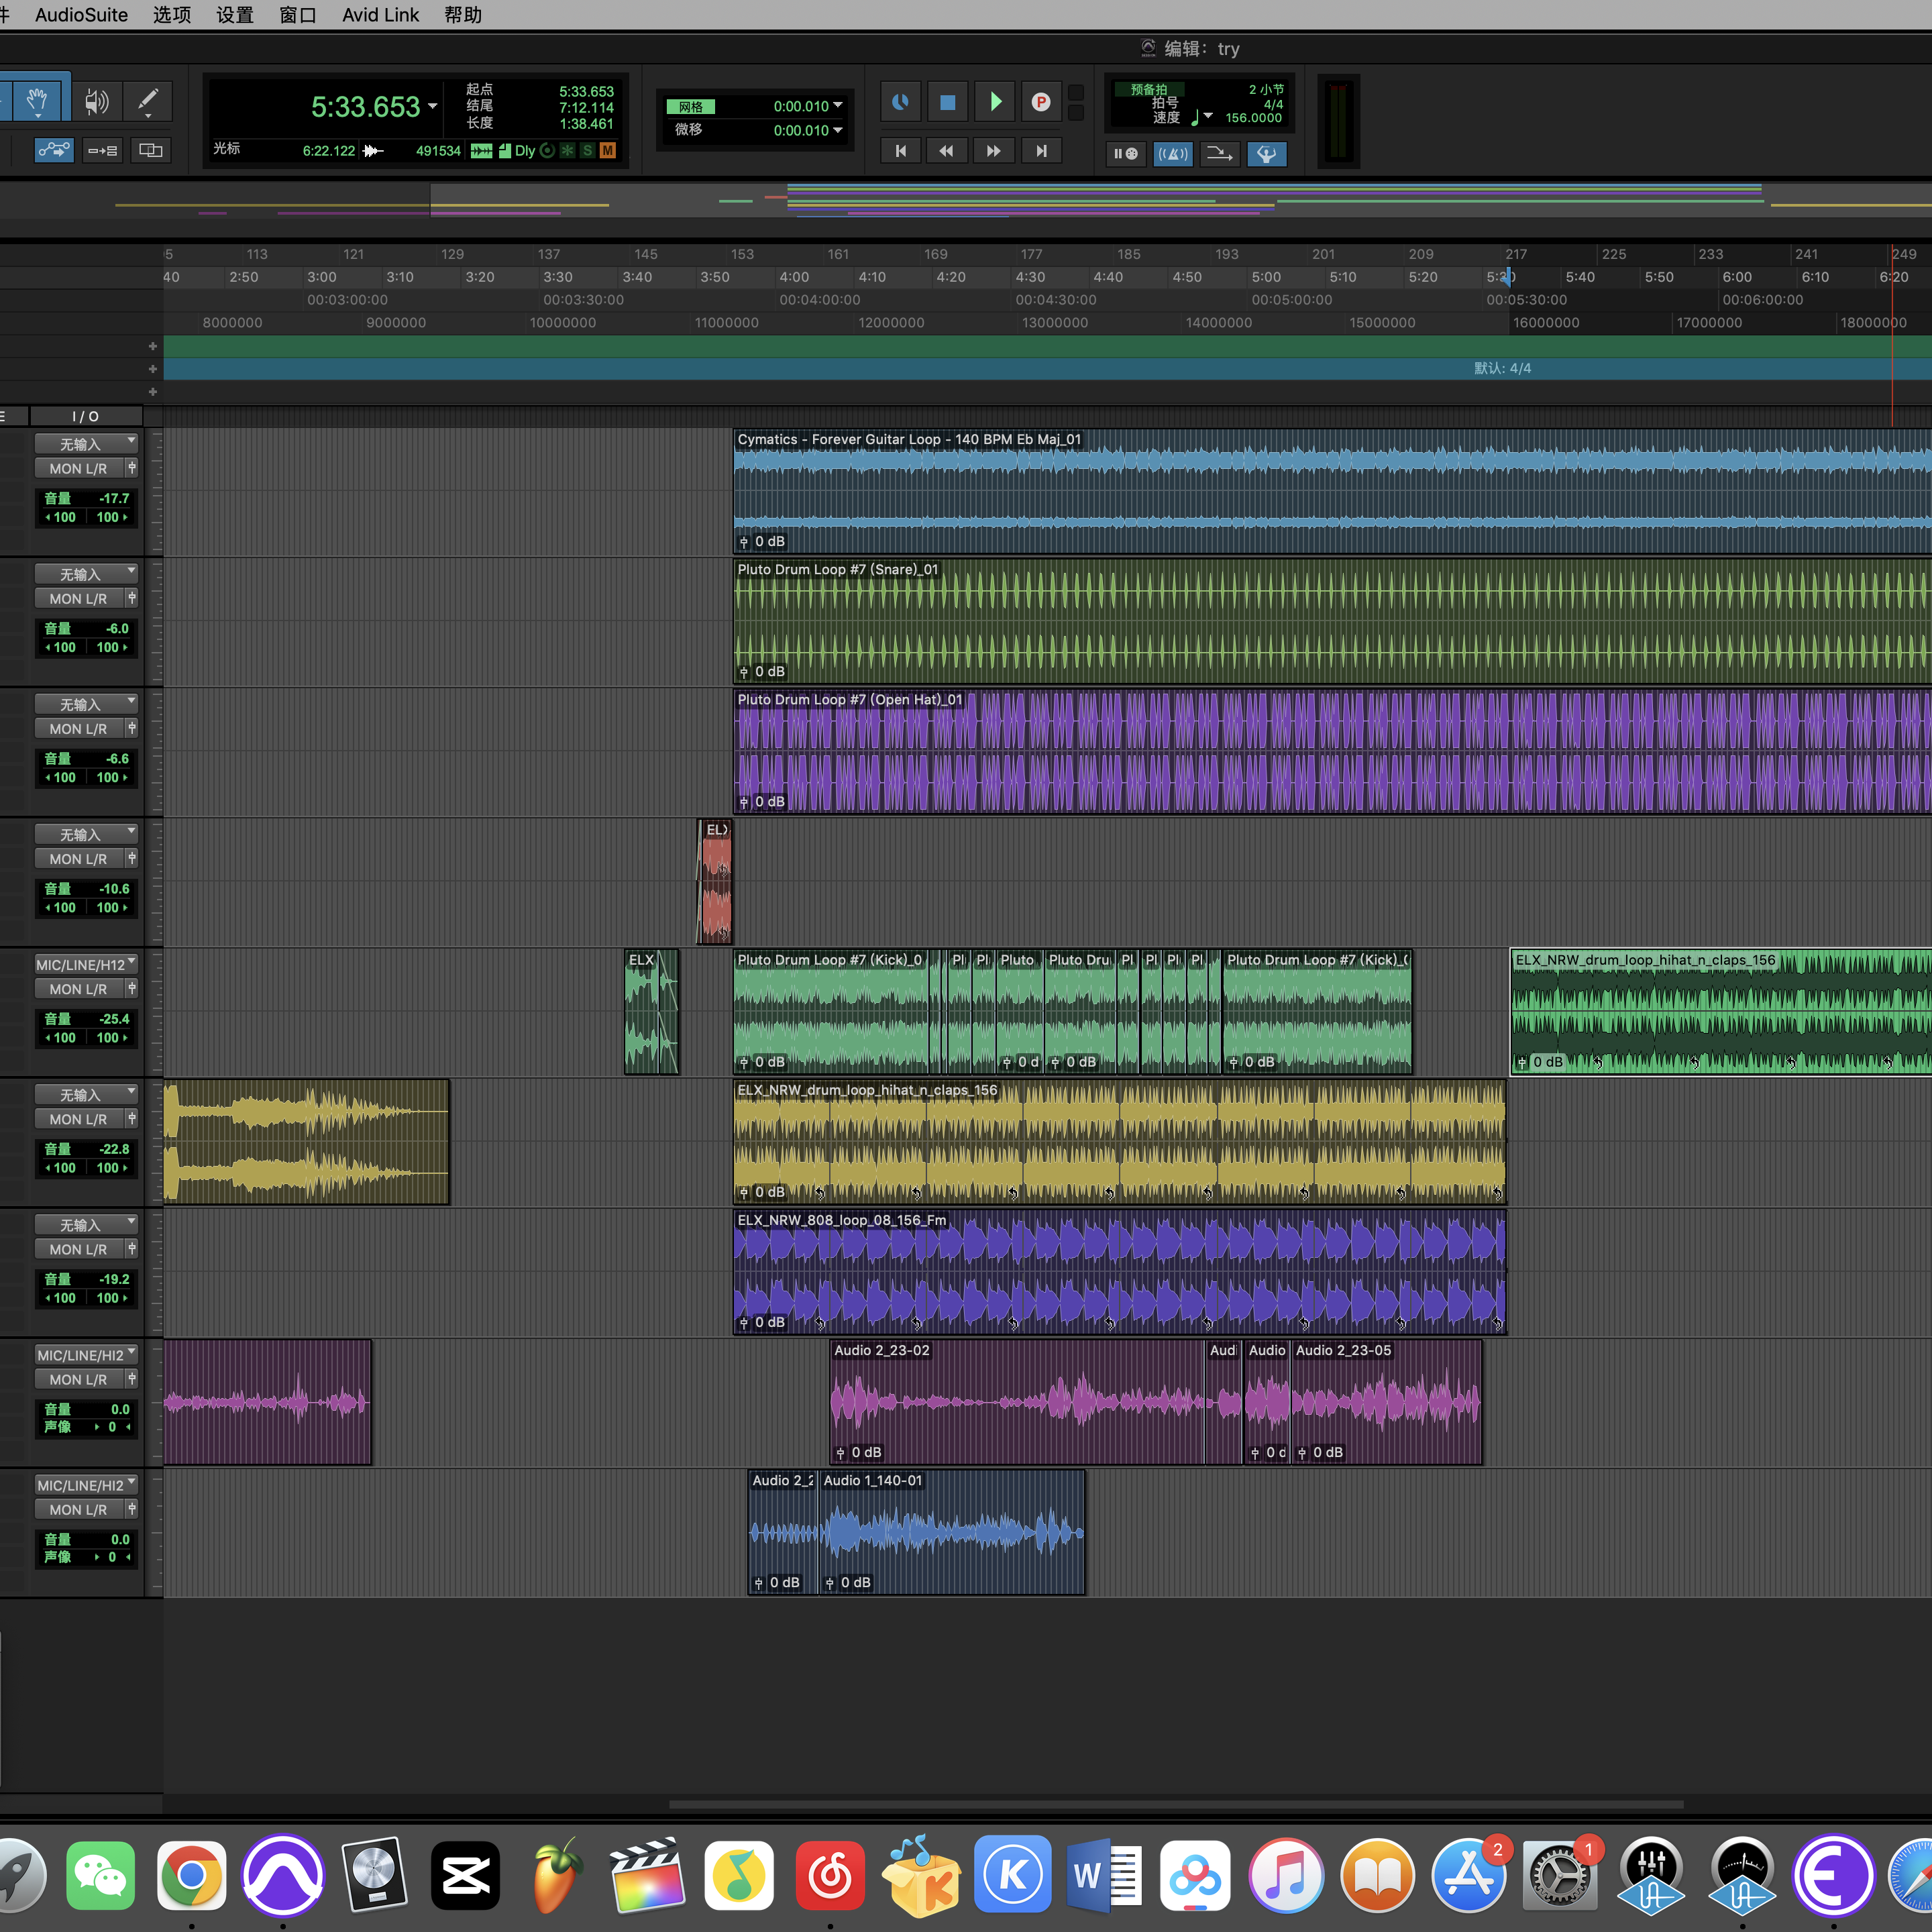Click the 音量 -17.7 volume field
Image resolution: width=1932 pixels, height=1932 pixels.
click(86, 498)
